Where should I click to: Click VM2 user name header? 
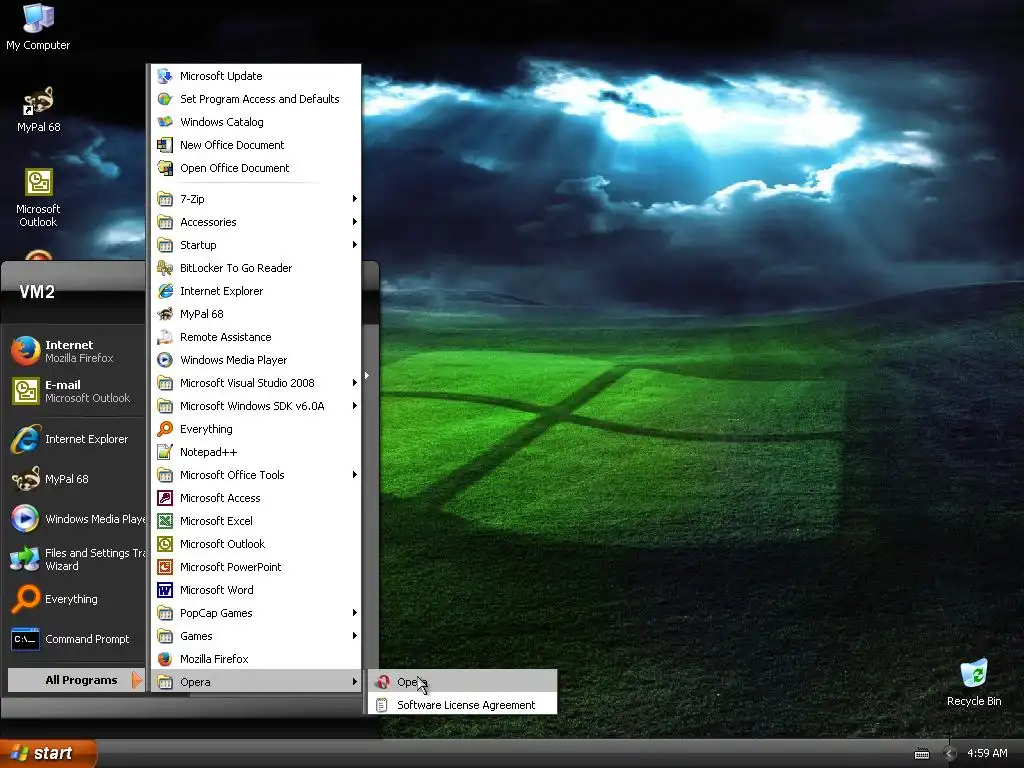(x=37, y=292)
